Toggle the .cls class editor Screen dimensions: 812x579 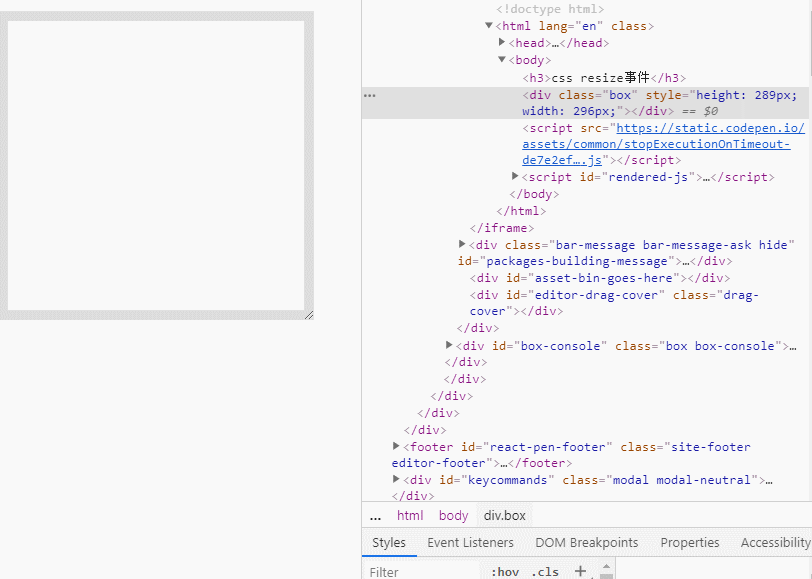545,572
